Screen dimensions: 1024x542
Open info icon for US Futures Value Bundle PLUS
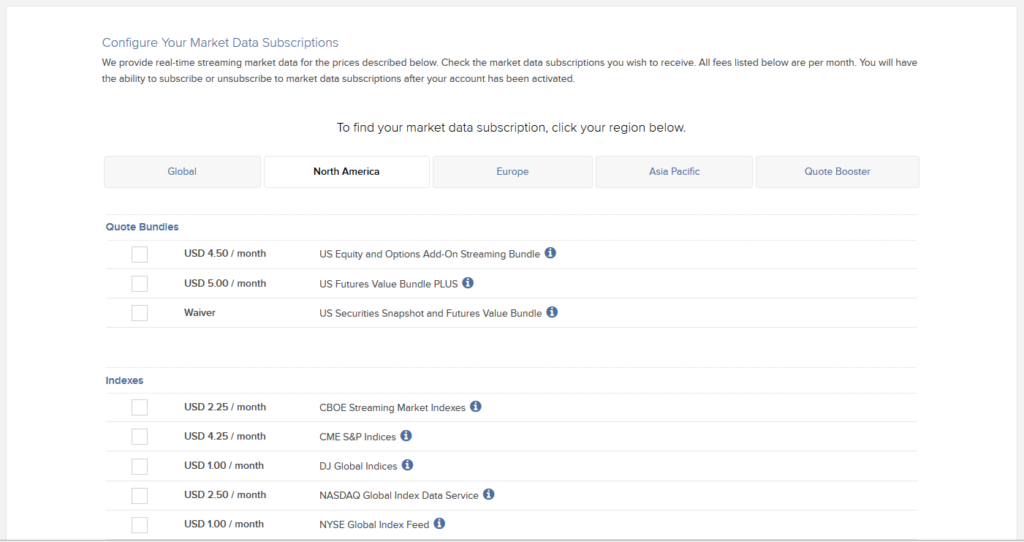468,283
